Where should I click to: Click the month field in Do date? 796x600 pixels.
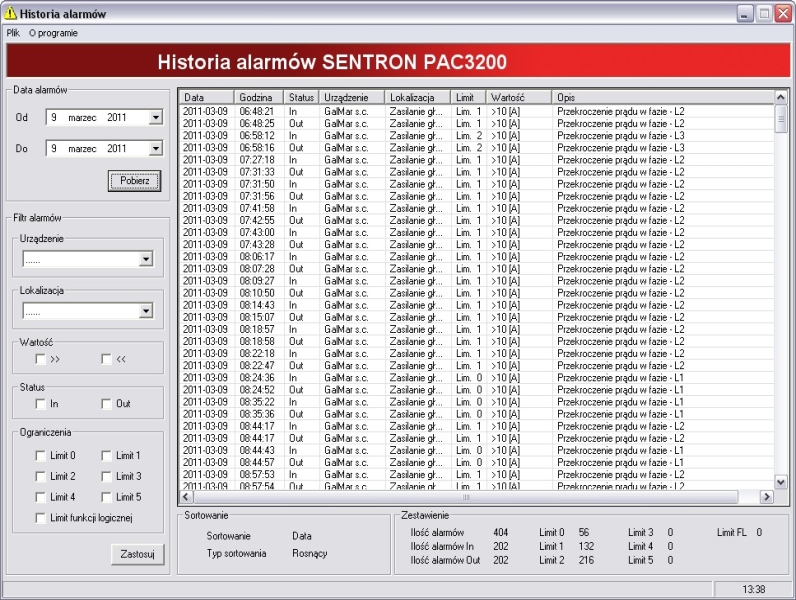click(x=82, y=149)
